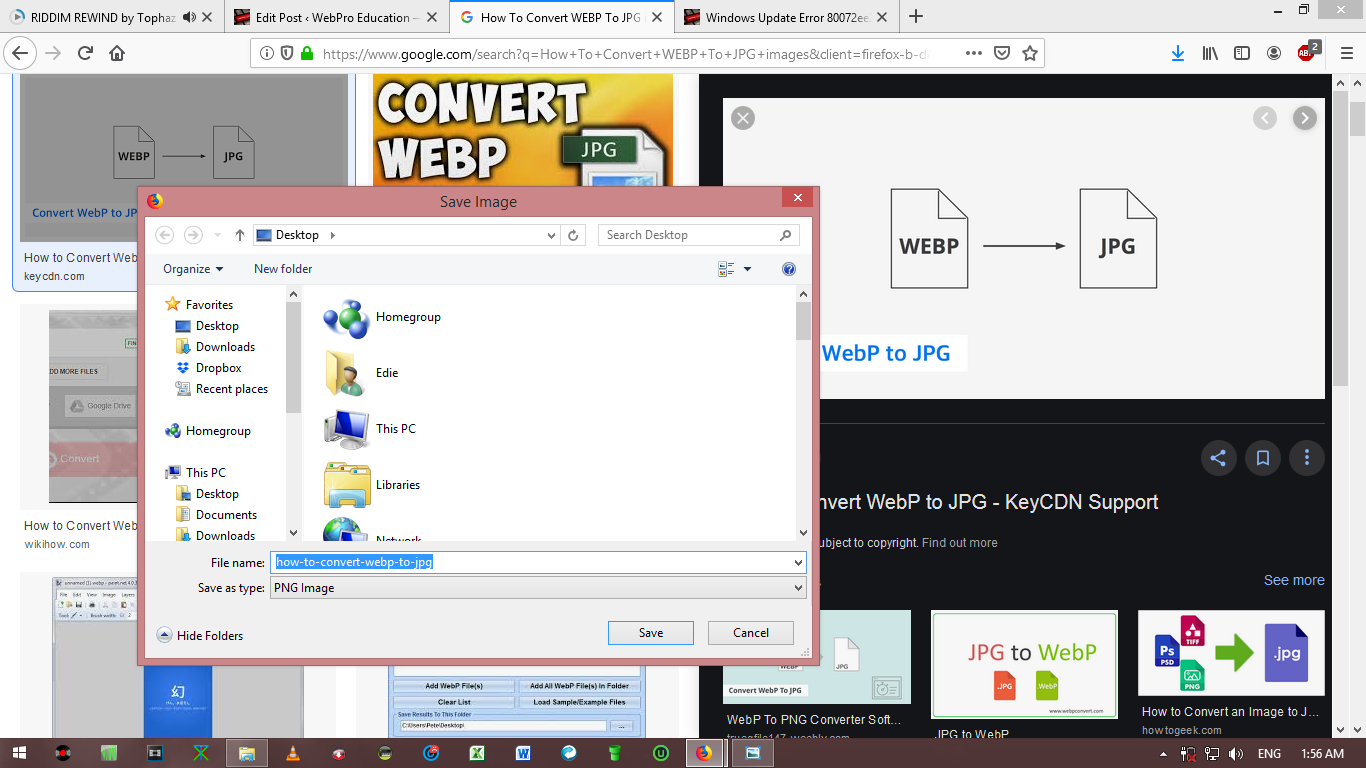Share the Google image result
The width and height of the screenshot is (1366, 768).
1218,458
